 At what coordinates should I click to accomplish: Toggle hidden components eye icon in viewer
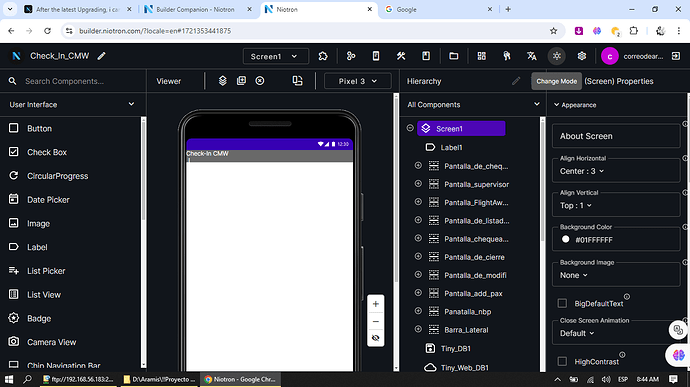(375, 338)
